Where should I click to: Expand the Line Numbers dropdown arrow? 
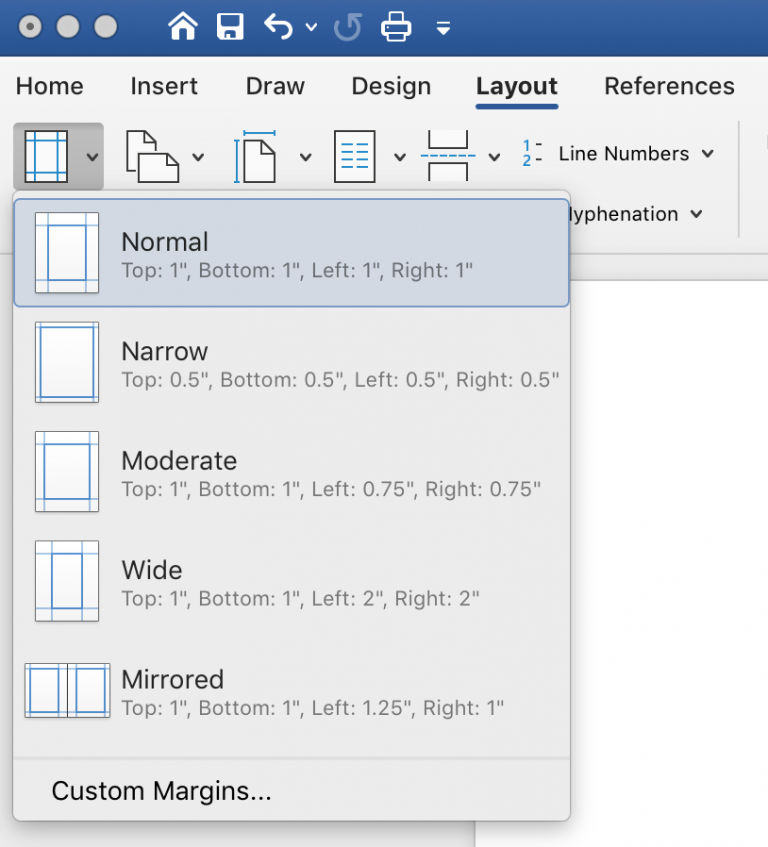click(709, 154)
